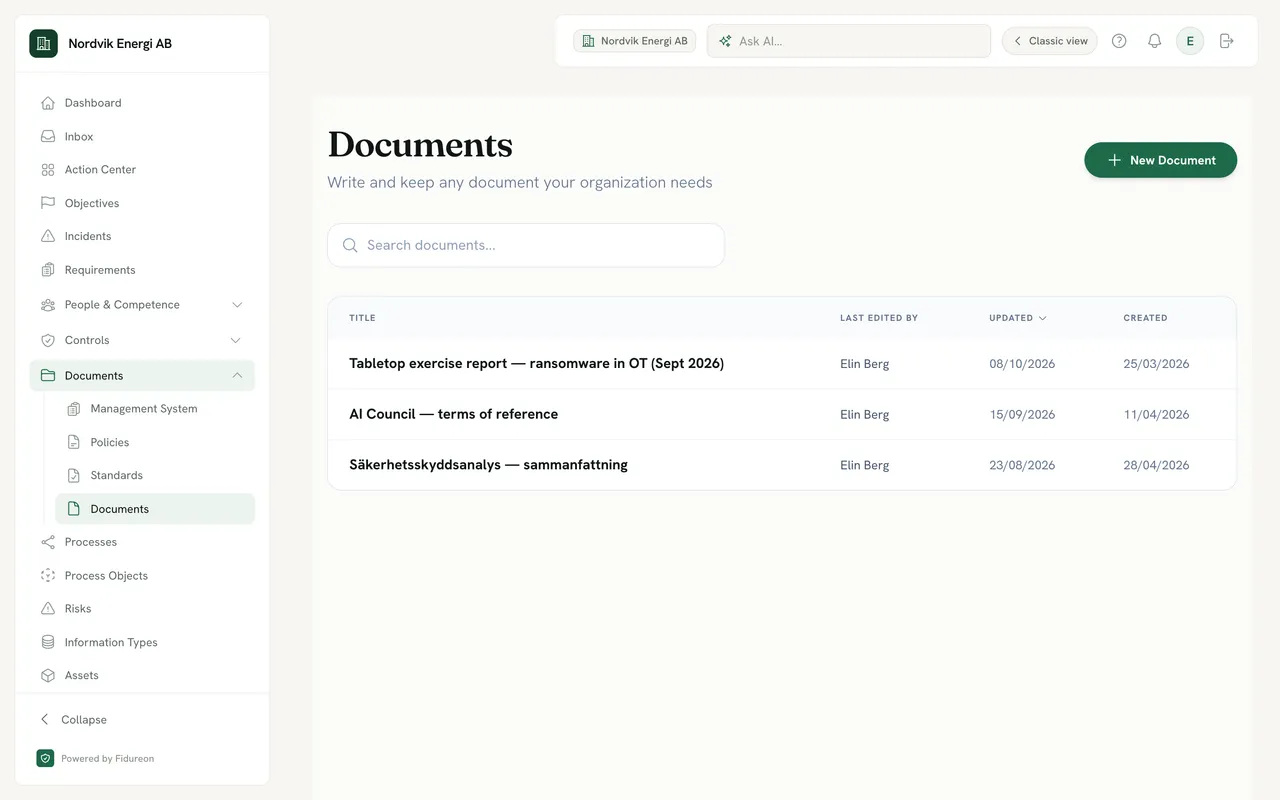
Task: Click the Processes share icon
Action: point(48,542)
